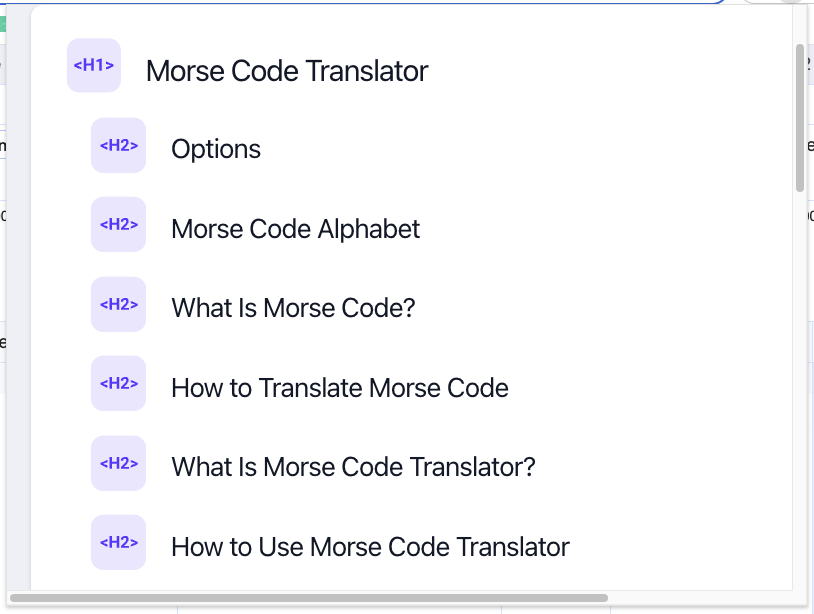This screenshot has height=614, width=814.
Task: Click the H2 badge beside Options
Action: pos(118,145)
